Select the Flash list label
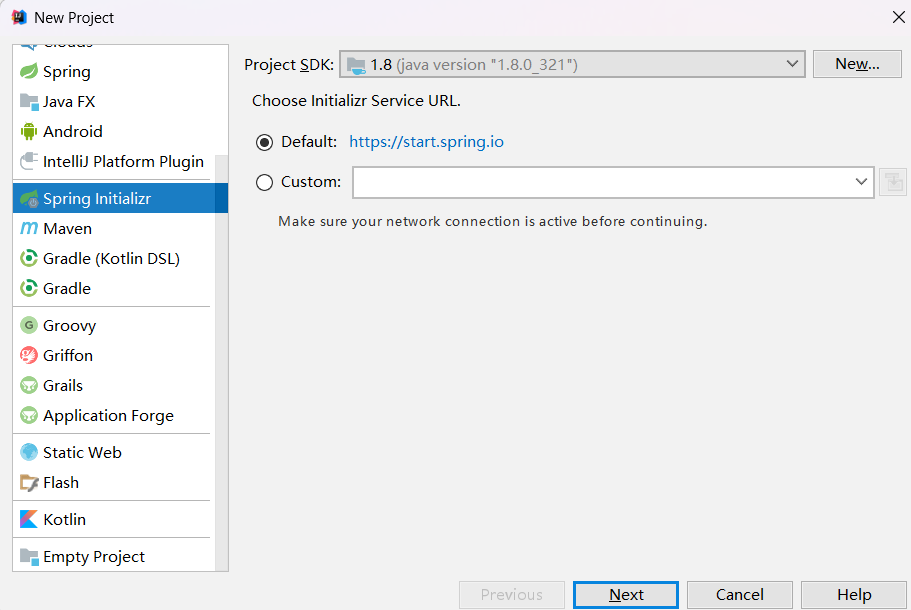 (61, 483)
